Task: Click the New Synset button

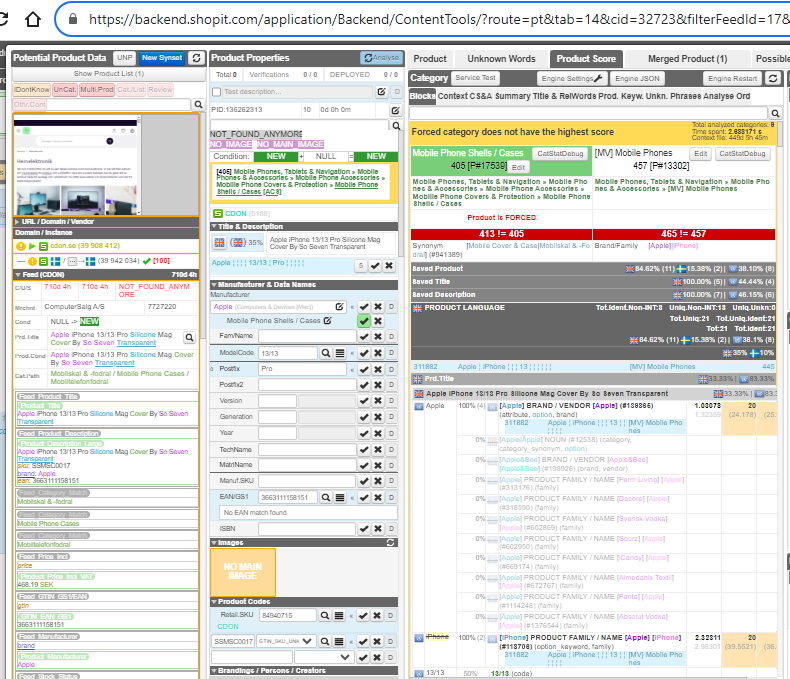Action: tap(162, 58)
